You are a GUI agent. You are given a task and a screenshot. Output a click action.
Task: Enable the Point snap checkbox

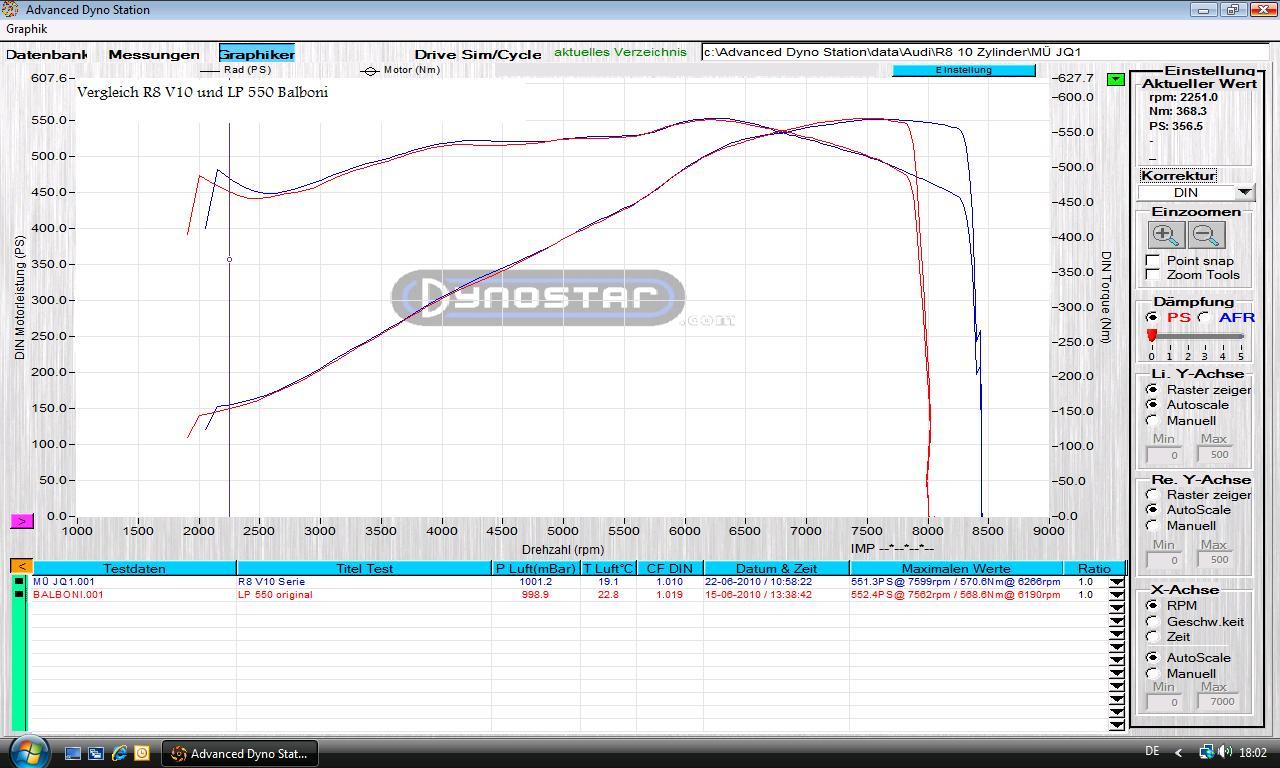1153,261
